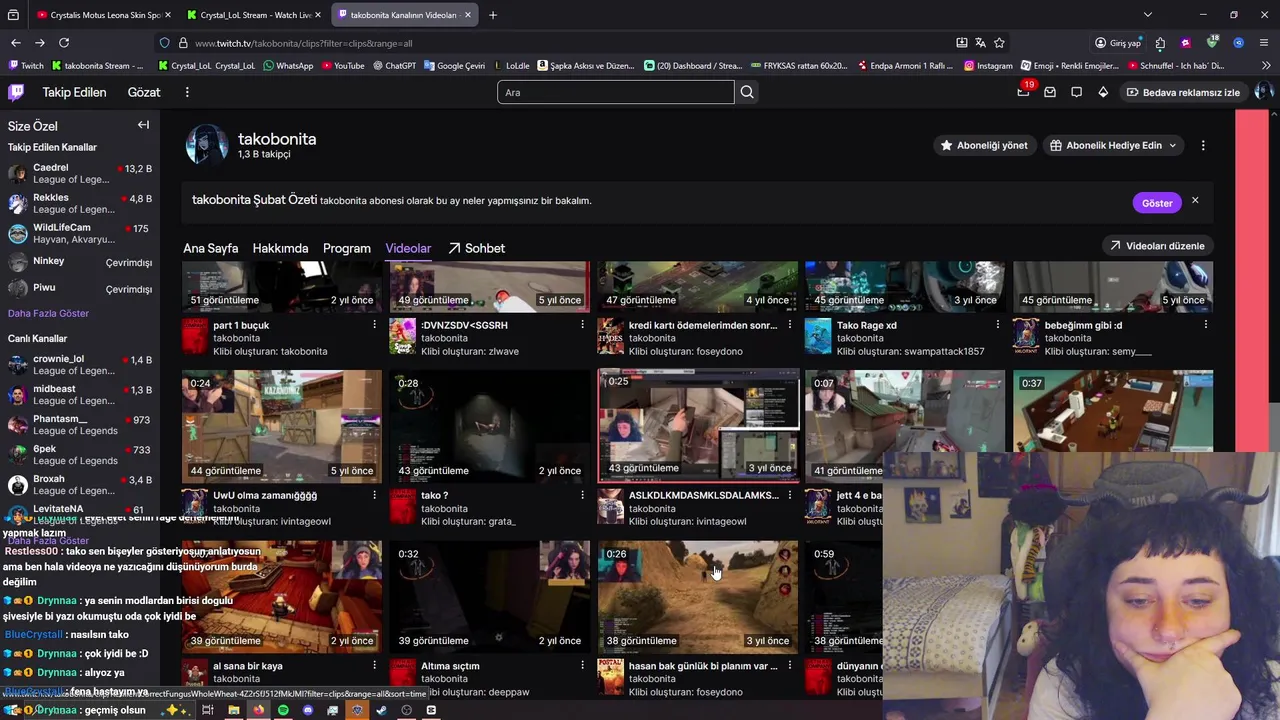Expand the Abonelik Hediye Edin dropdown
The width and height of the screenshot is (1280, 720).
(x=1173, y=145)
